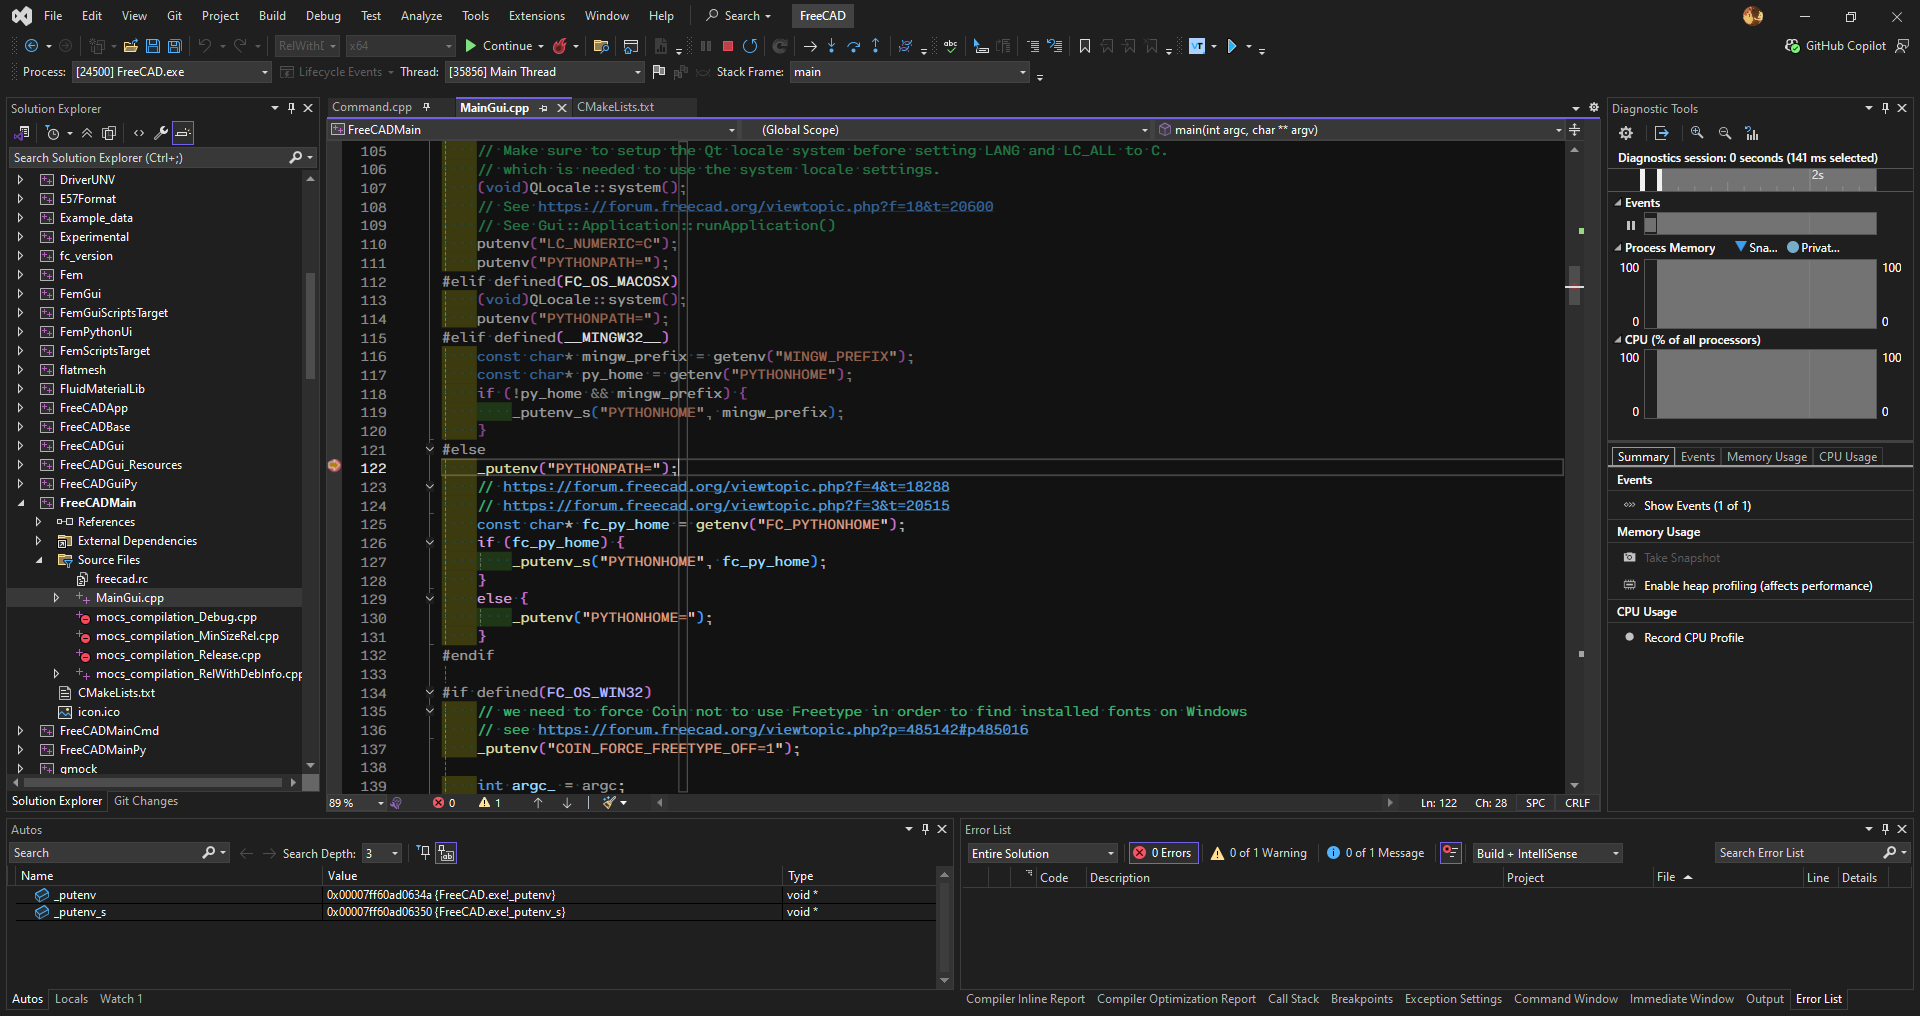Toggle the 0 of 1 Message filter
Screen dimensions: 1920x1016
click(1376, 853)
